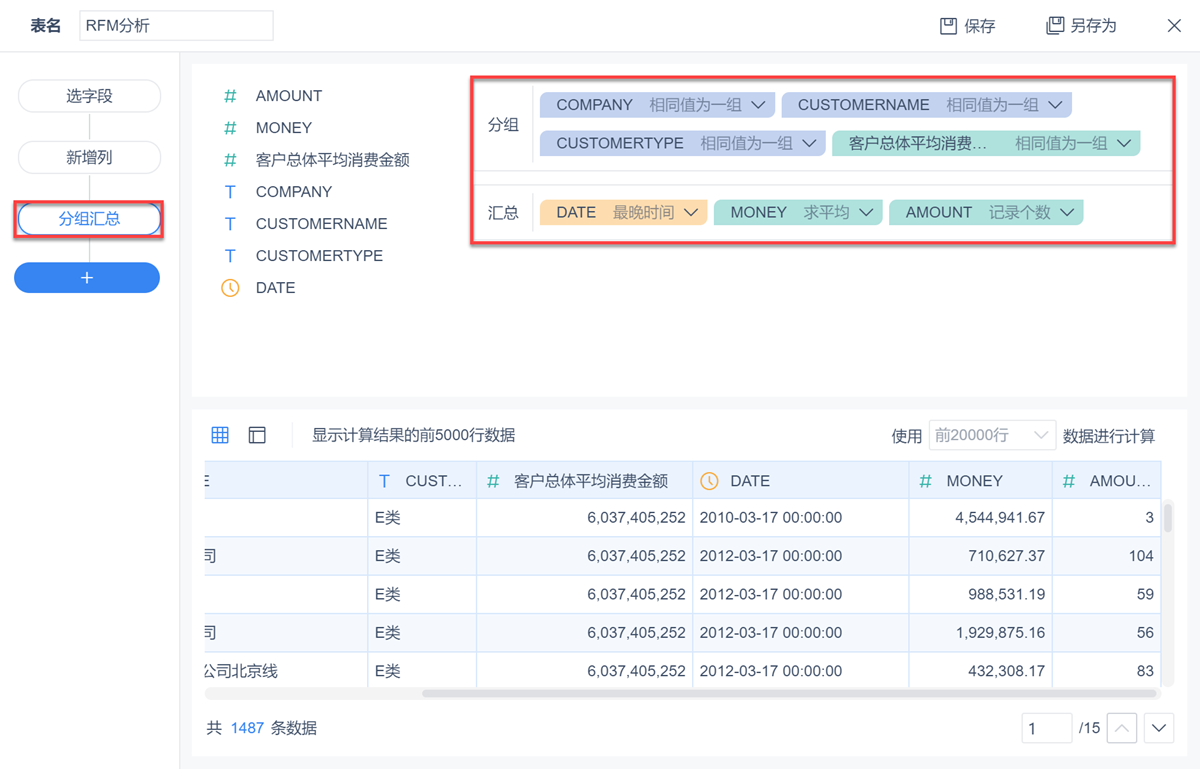1200x769 pixels.
Task: Select the 新增列 step
Action: tap(89, 157)
